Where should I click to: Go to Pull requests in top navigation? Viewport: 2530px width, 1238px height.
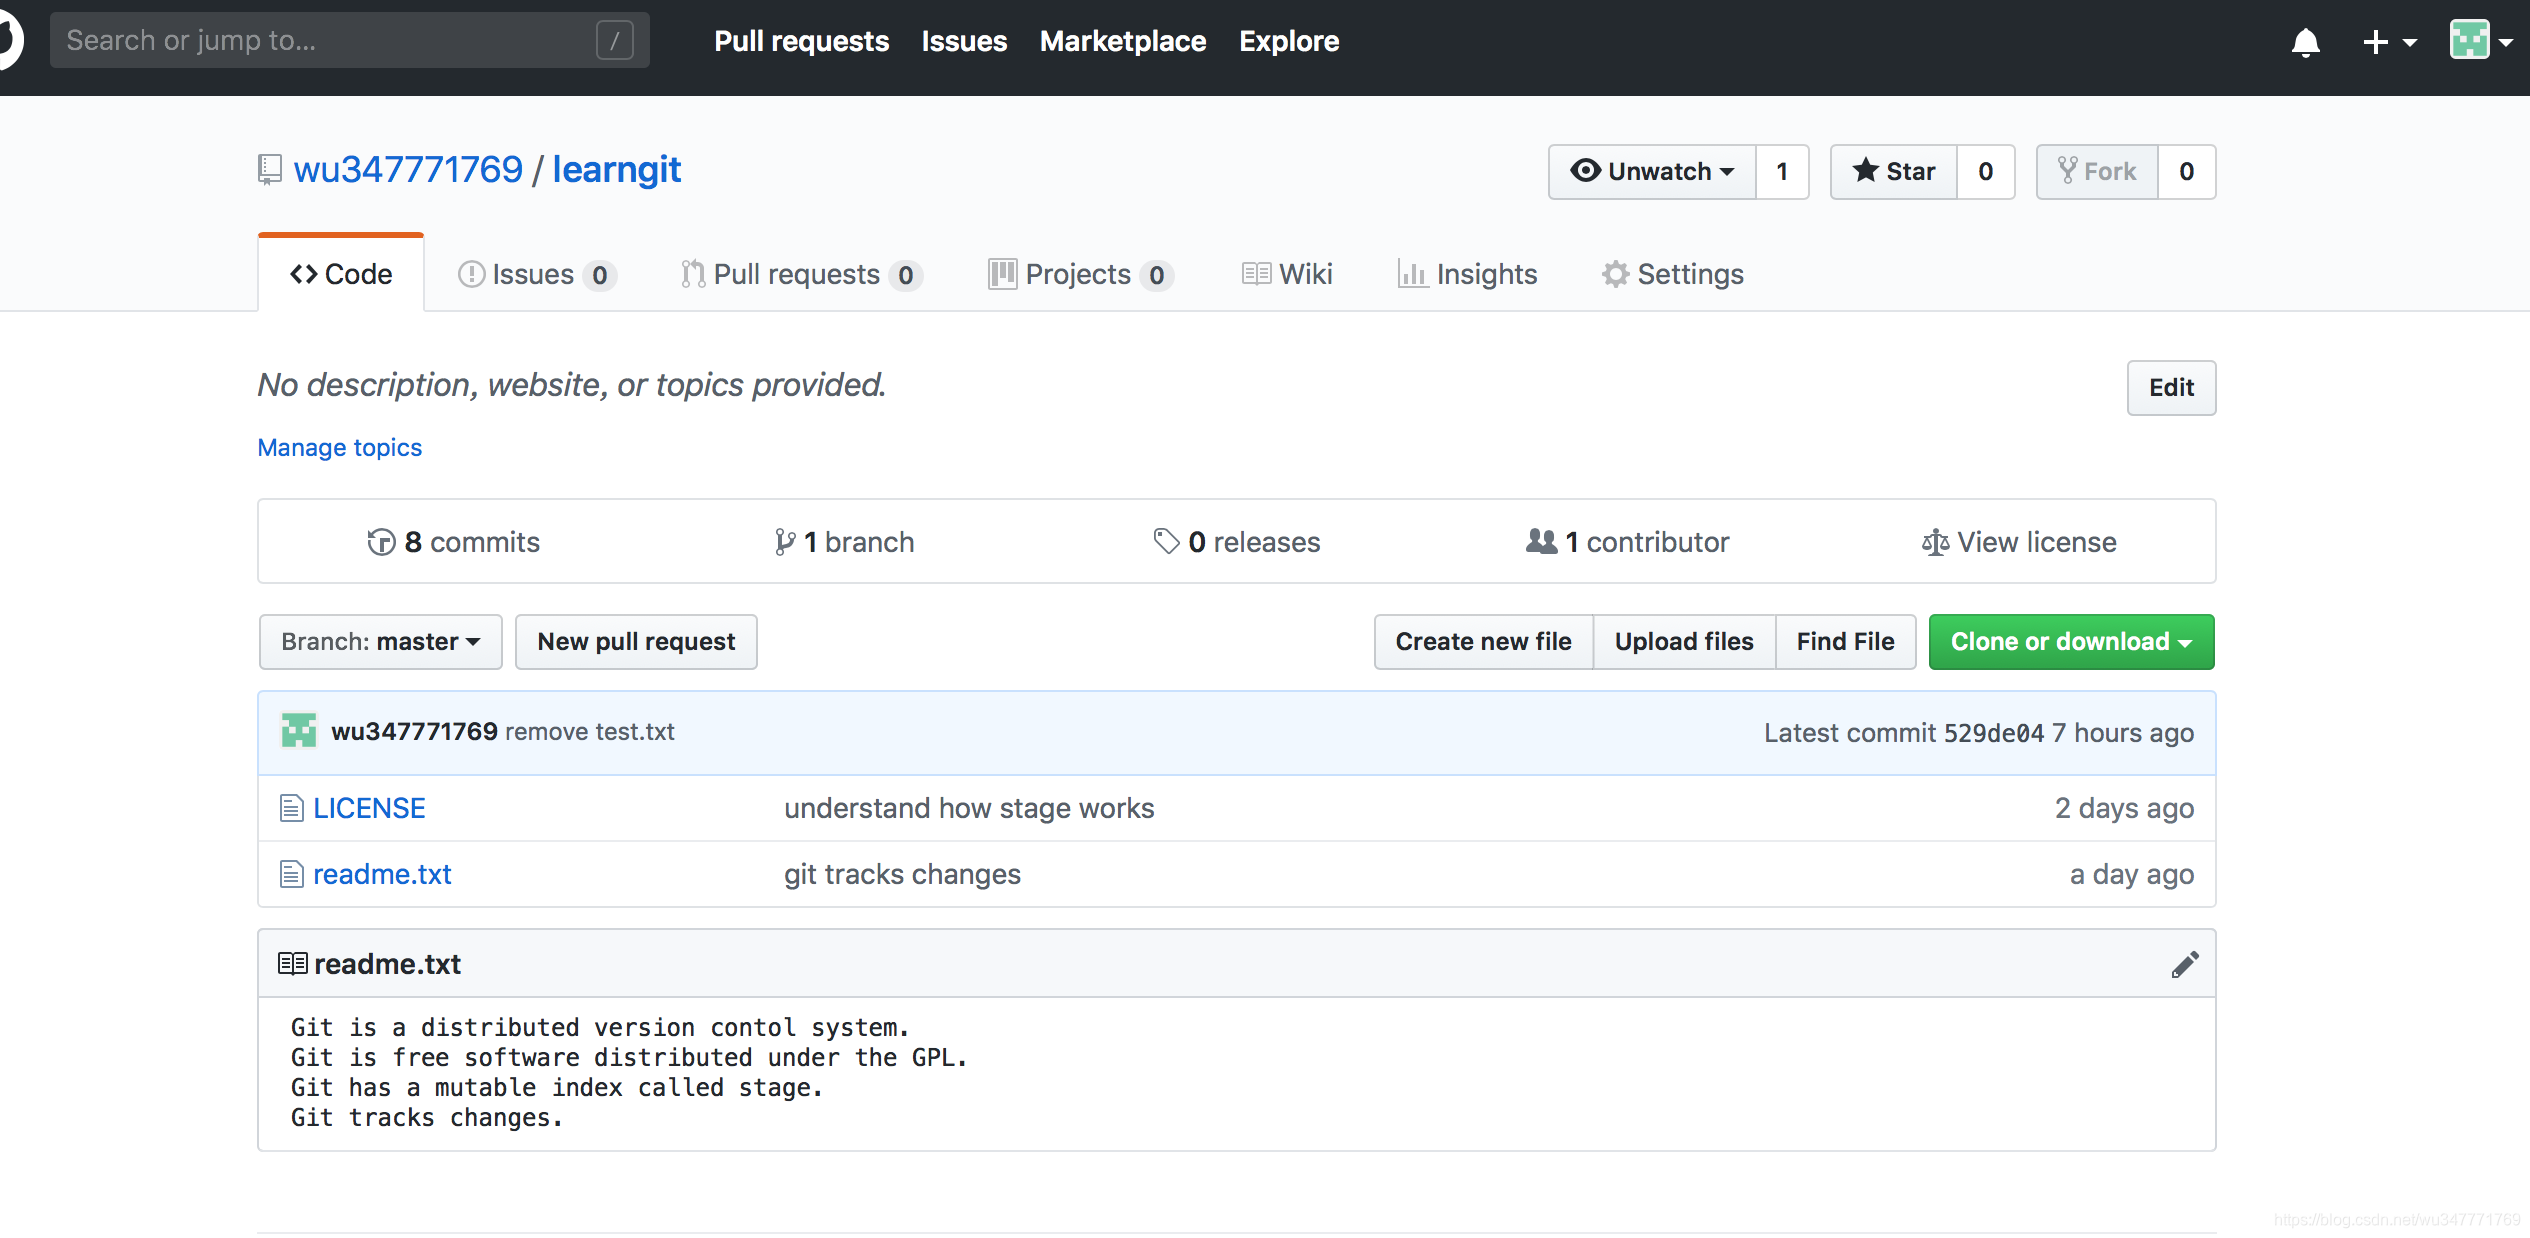point(801,41)
